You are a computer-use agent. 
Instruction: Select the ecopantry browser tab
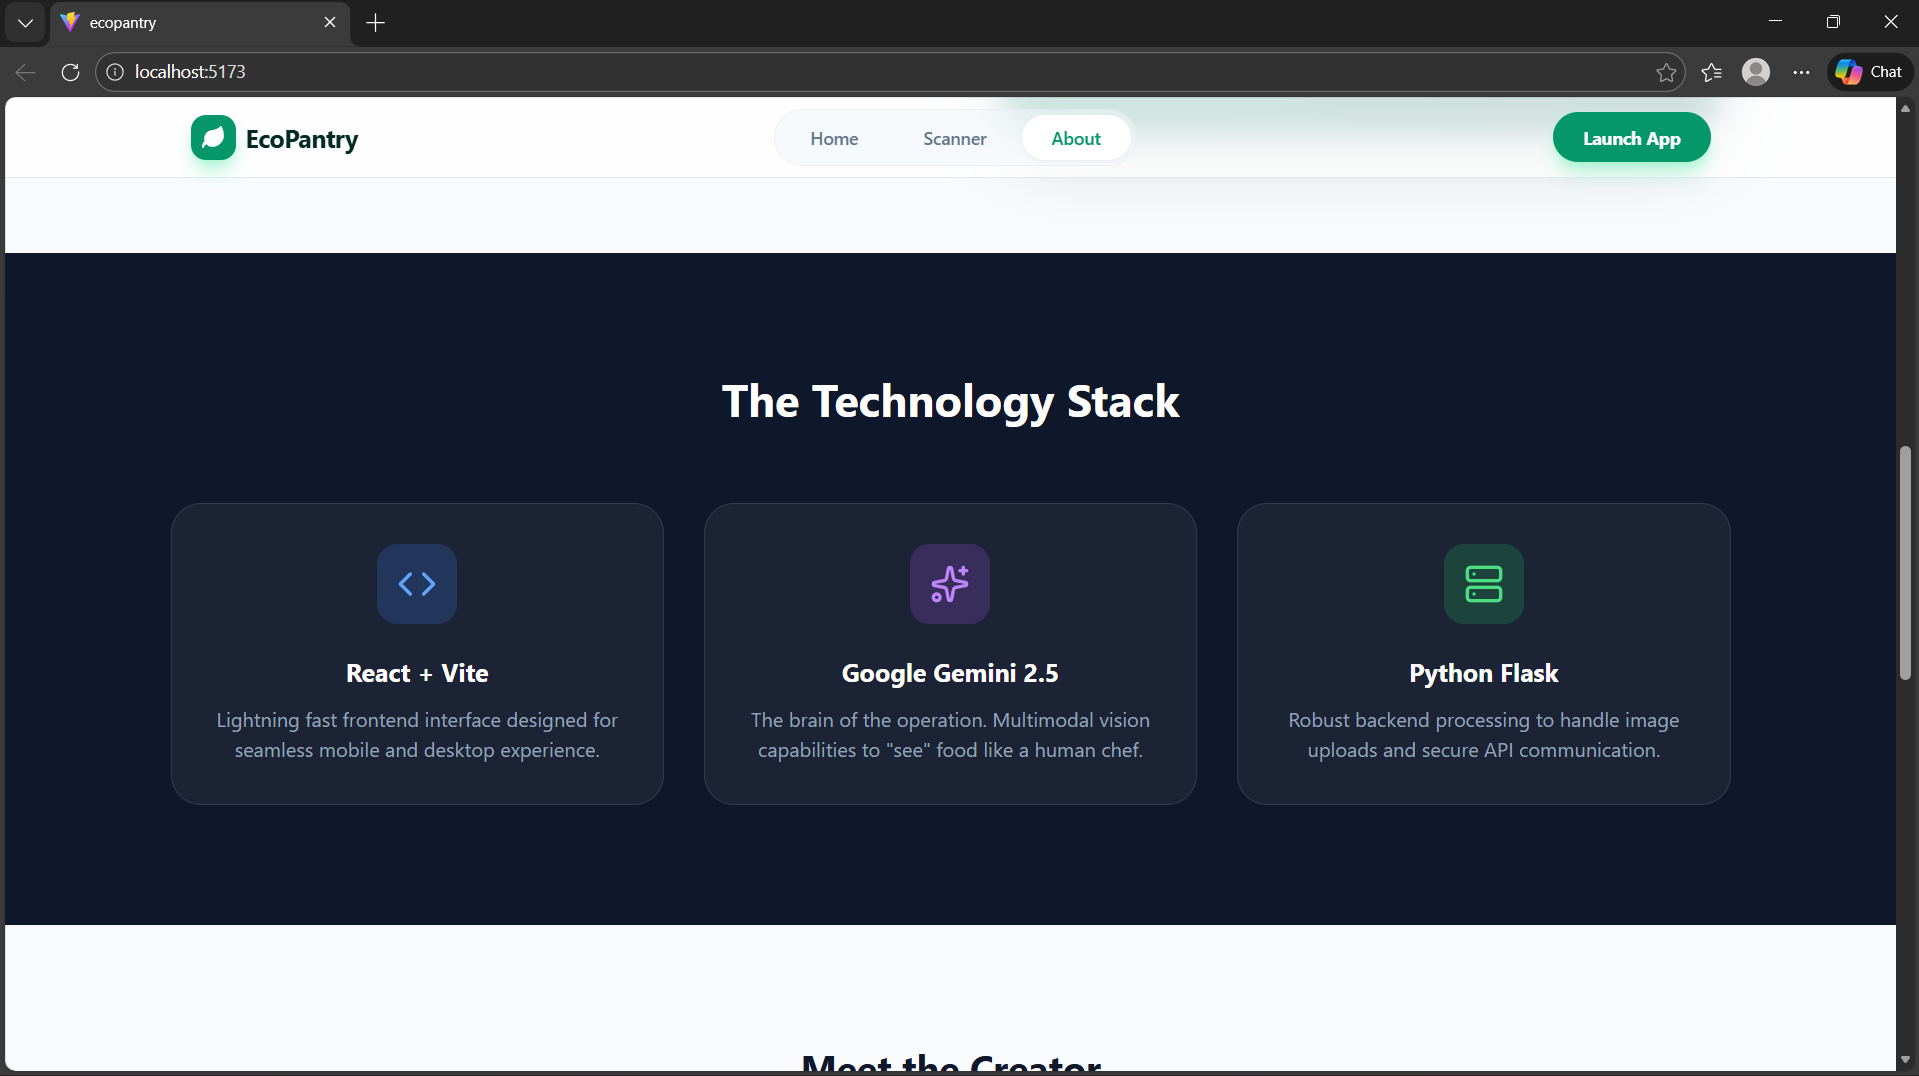(x=200, y=22)
